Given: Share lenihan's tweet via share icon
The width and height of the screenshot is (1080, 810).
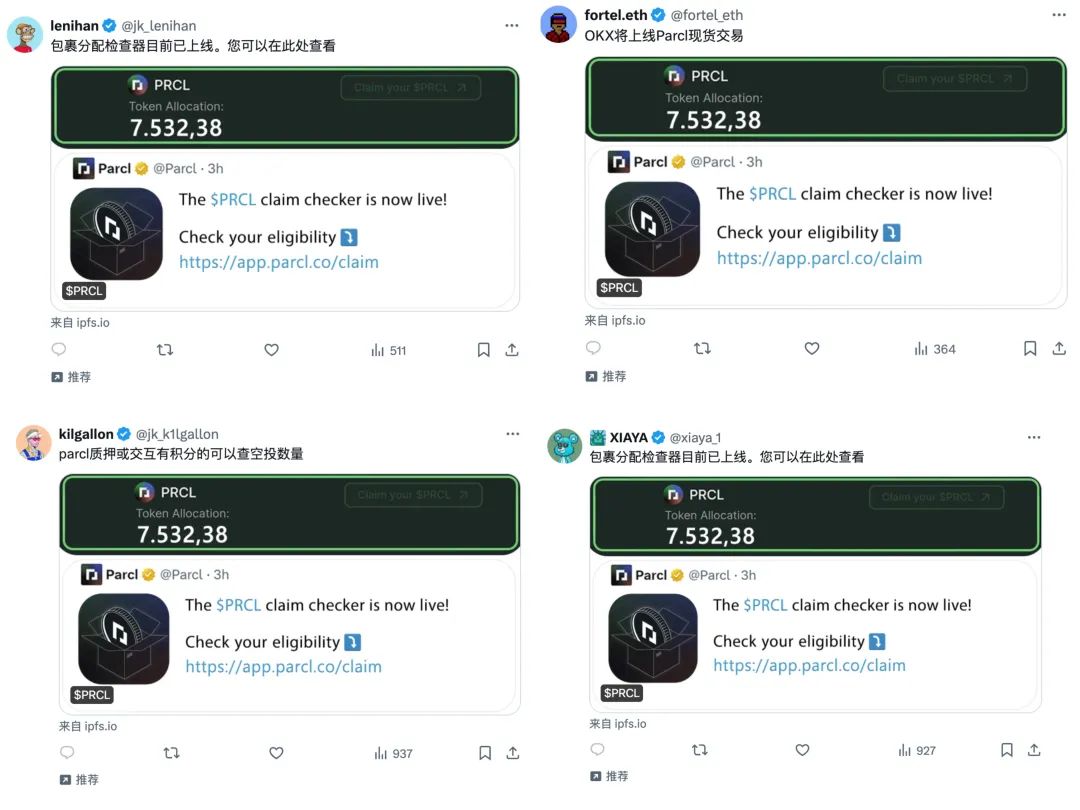Looking at the screenshot, I should click(512, 350).
